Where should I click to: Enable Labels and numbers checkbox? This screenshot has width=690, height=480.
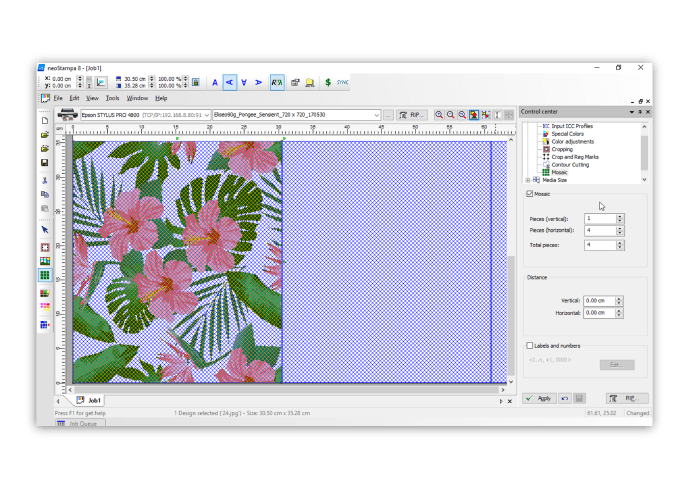point(530,346)
